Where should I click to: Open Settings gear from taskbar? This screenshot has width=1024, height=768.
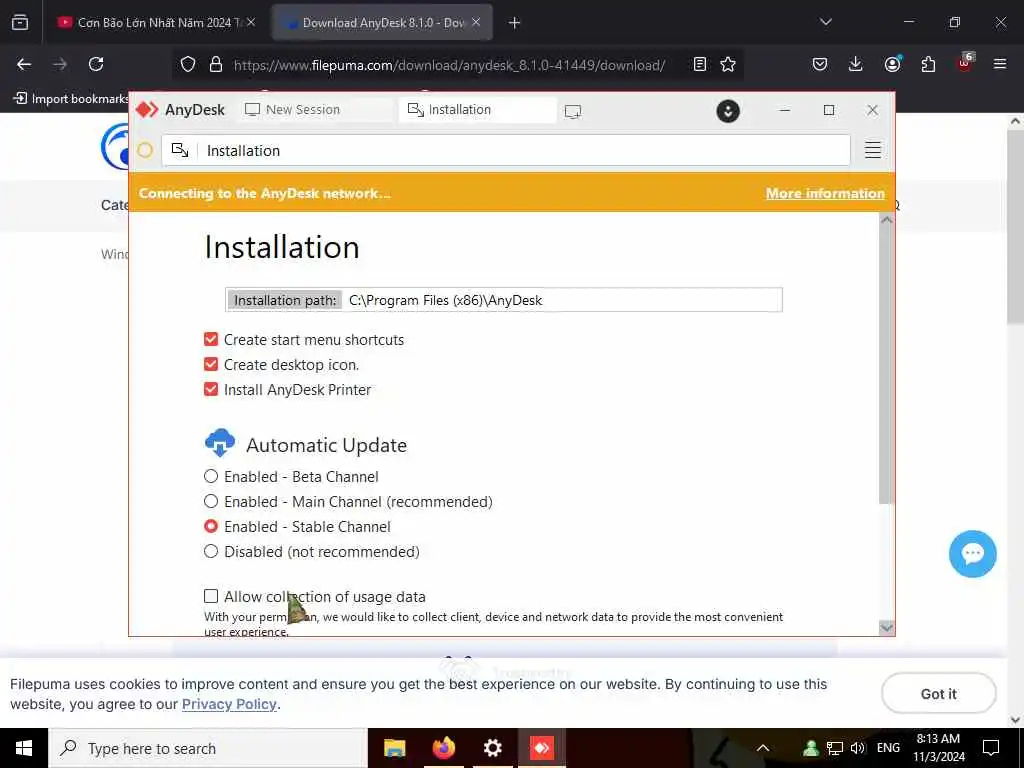click(492, 748)
